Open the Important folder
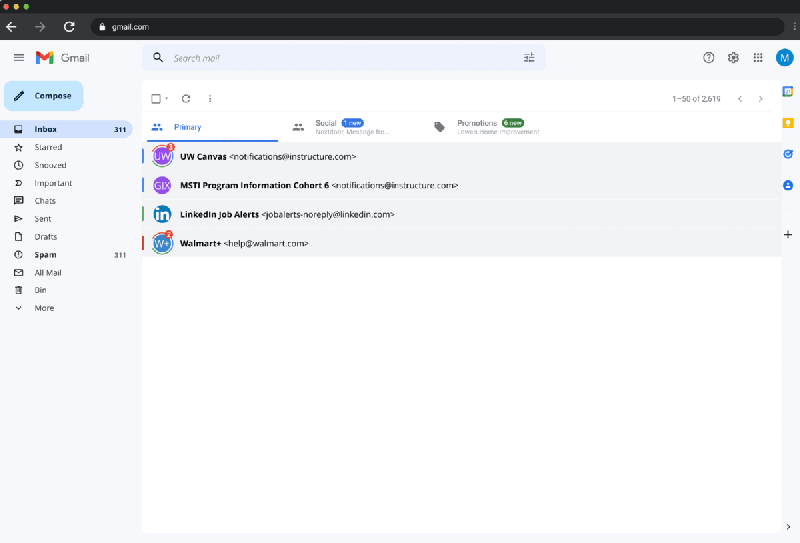Screen dimensions: 800x543 tap(66, 183)
